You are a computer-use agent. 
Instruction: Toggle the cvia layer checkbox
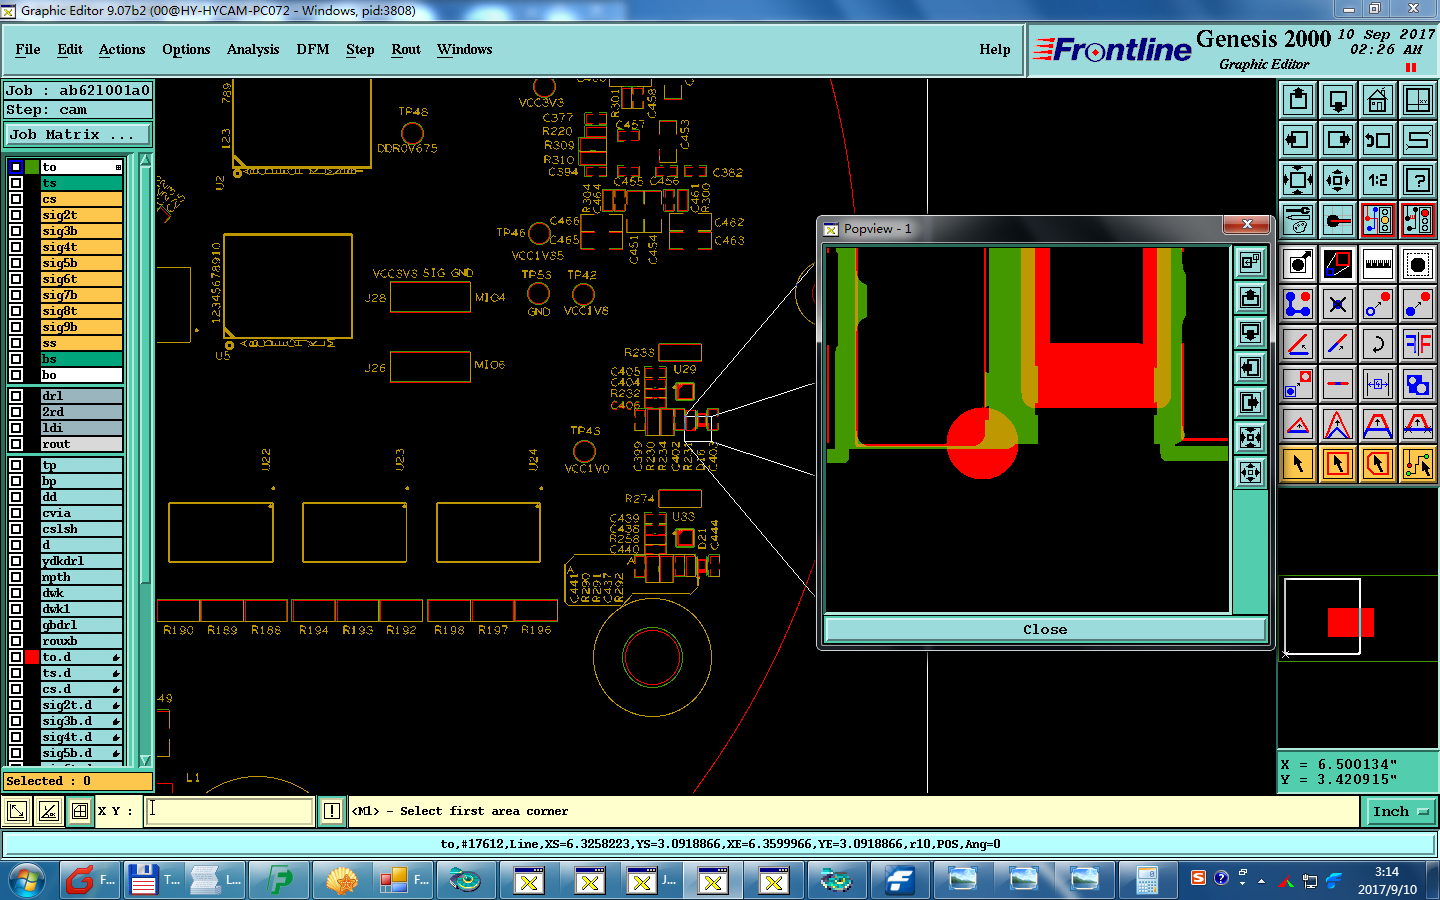coord(16,513)
